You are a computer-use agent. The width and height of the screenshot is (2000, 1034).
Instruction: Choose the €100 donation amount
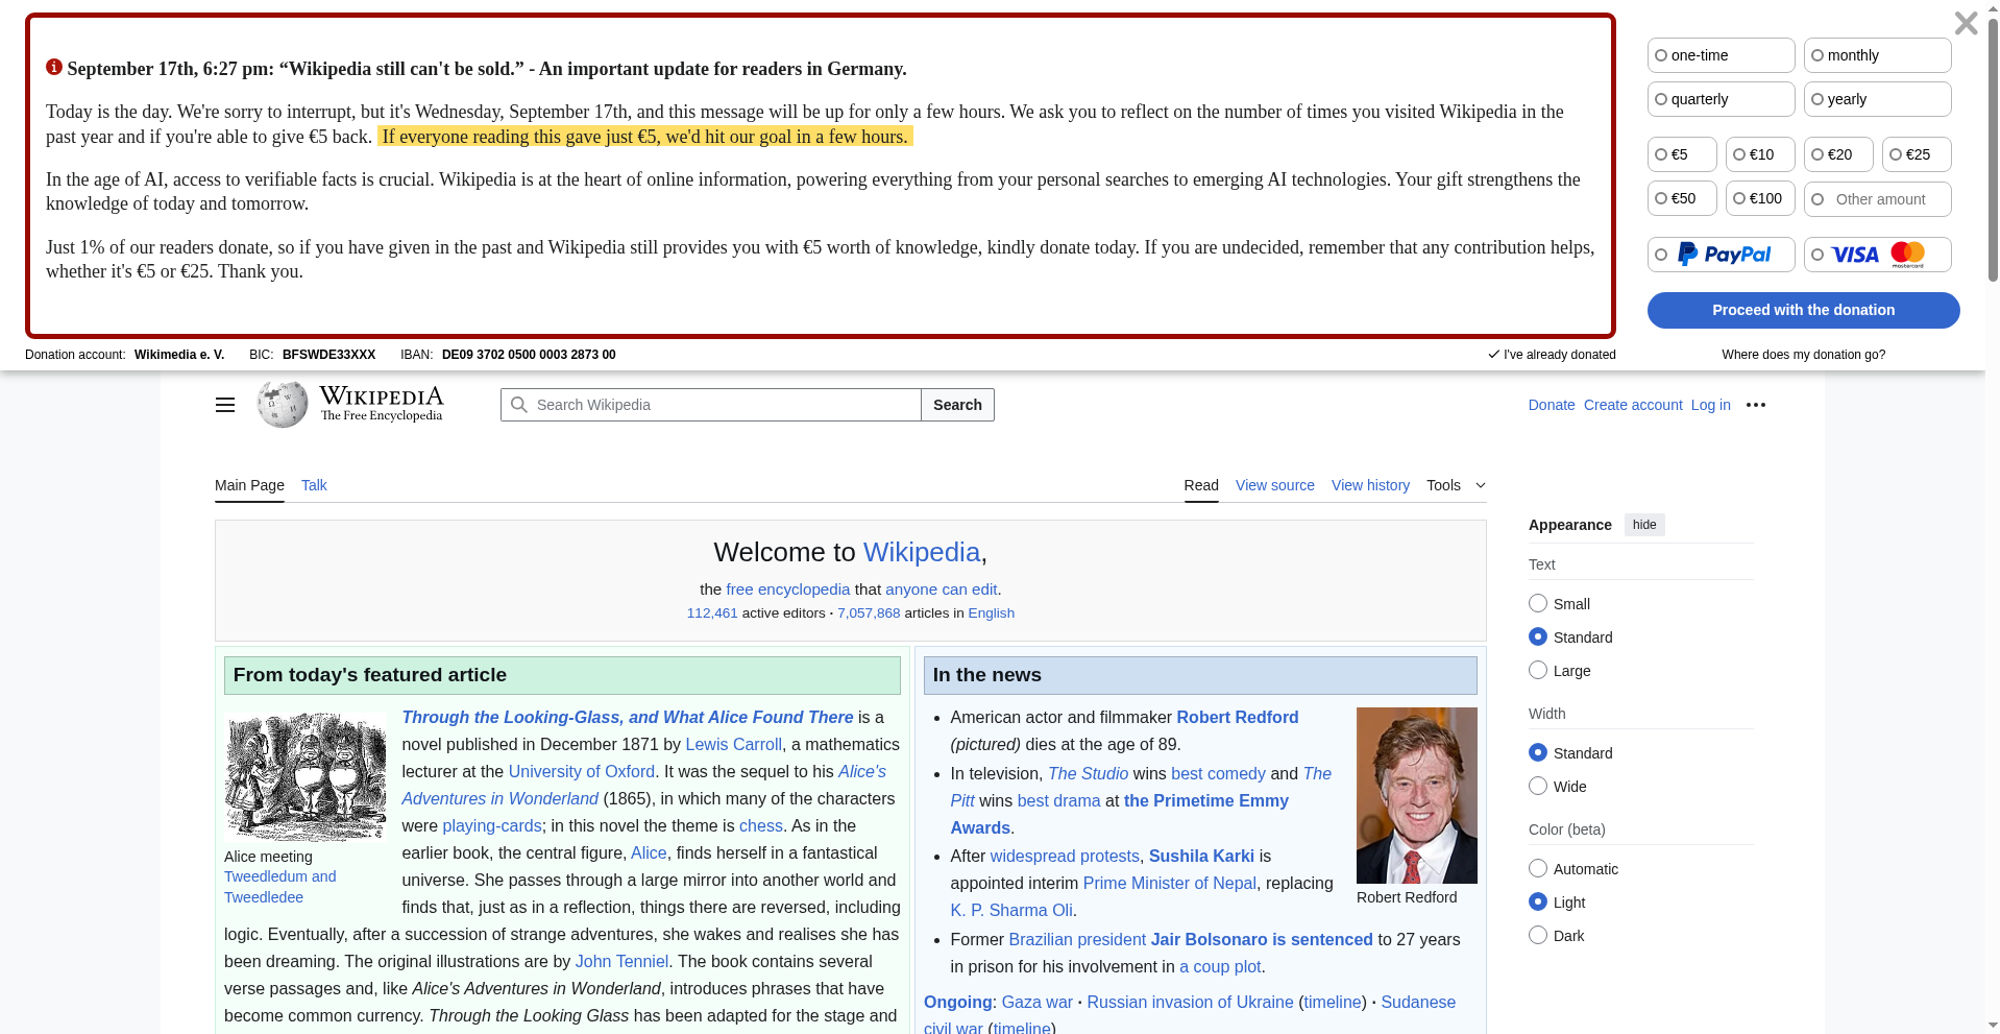[x=1760, y=198]
